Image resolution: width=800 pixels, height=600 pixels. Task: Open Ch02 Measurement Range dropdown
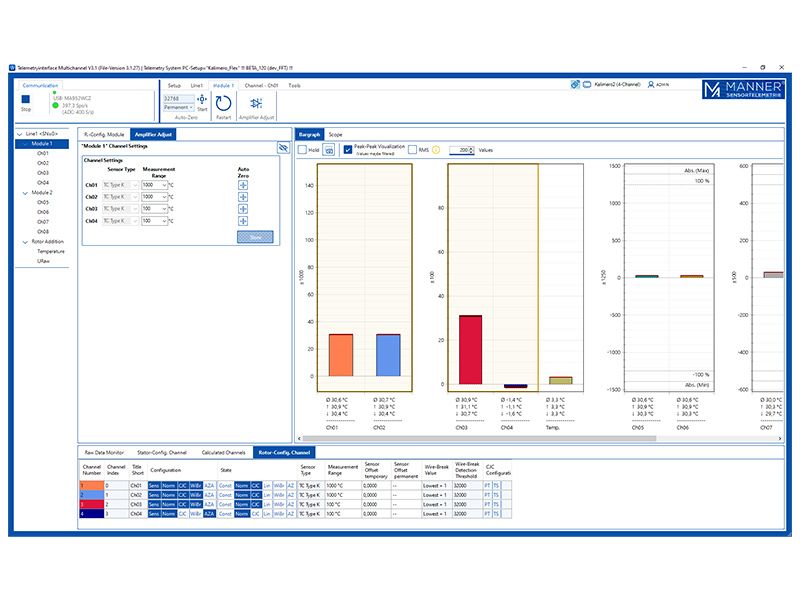point(155,197)
